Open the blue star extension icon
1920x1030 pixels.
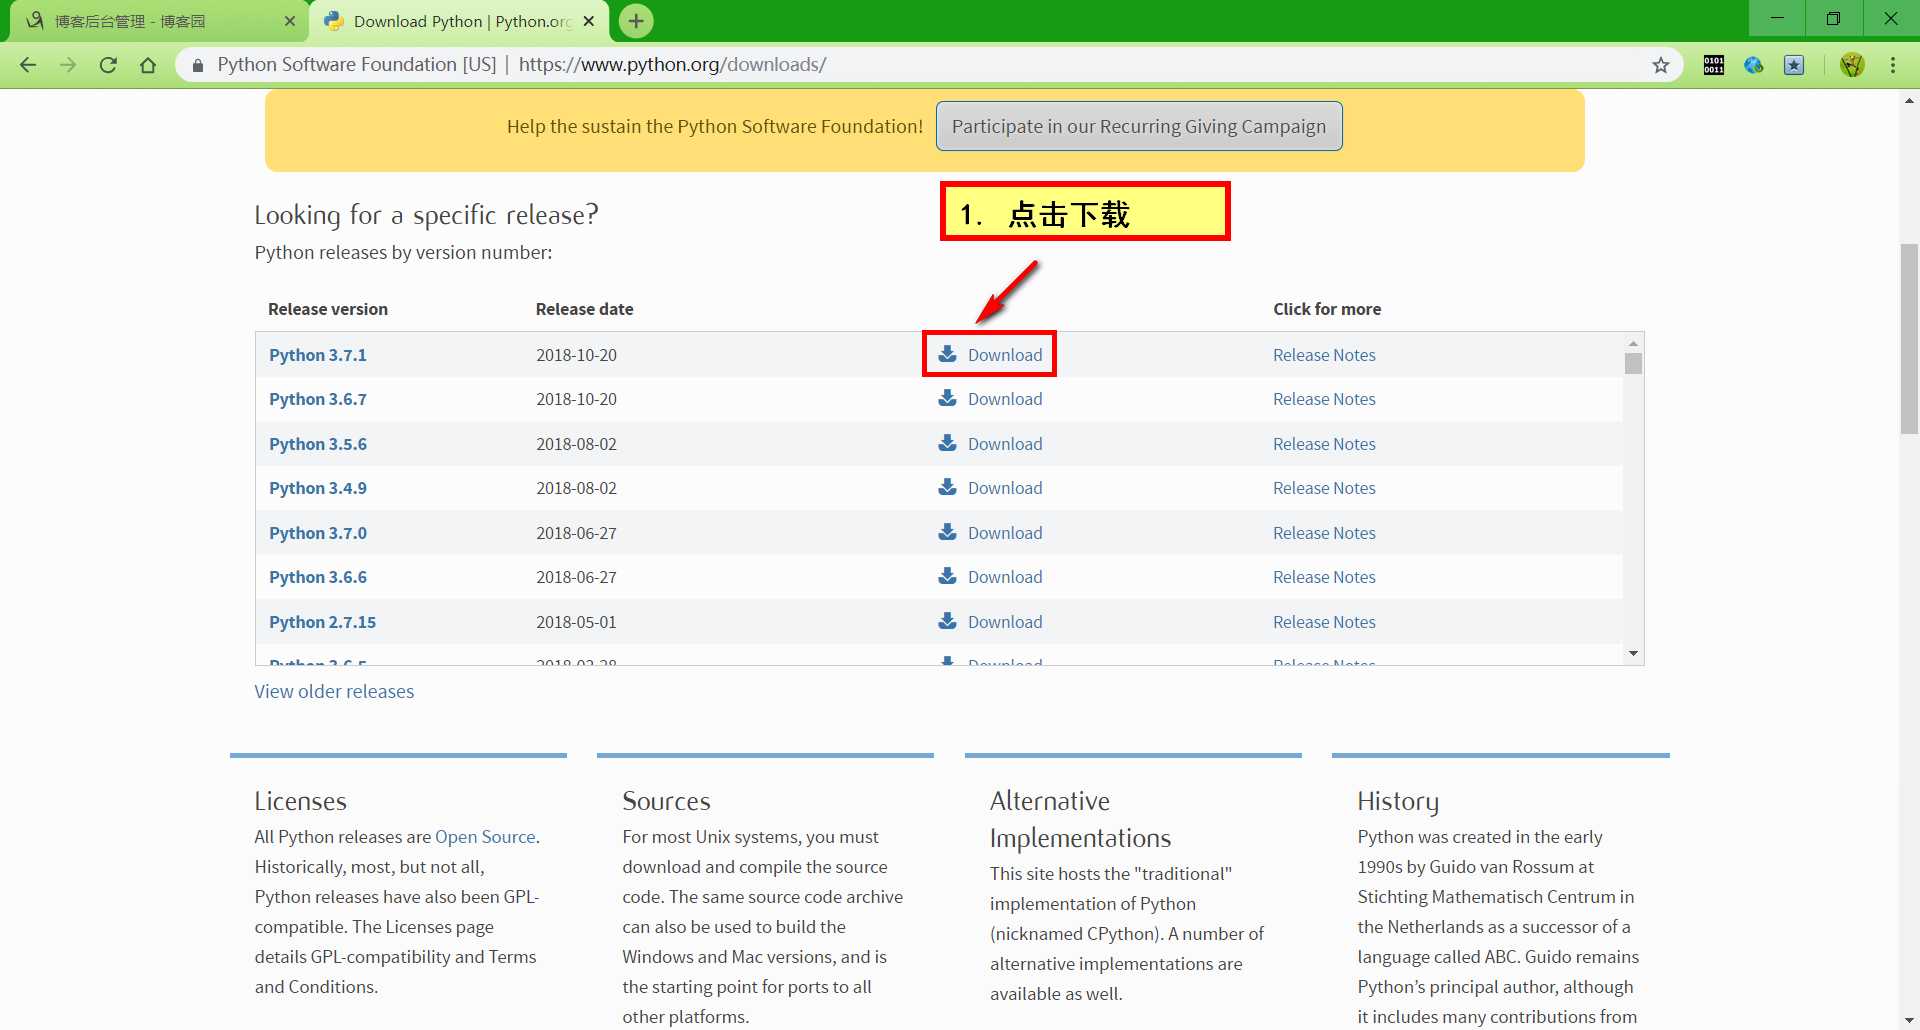point(1794,65)
